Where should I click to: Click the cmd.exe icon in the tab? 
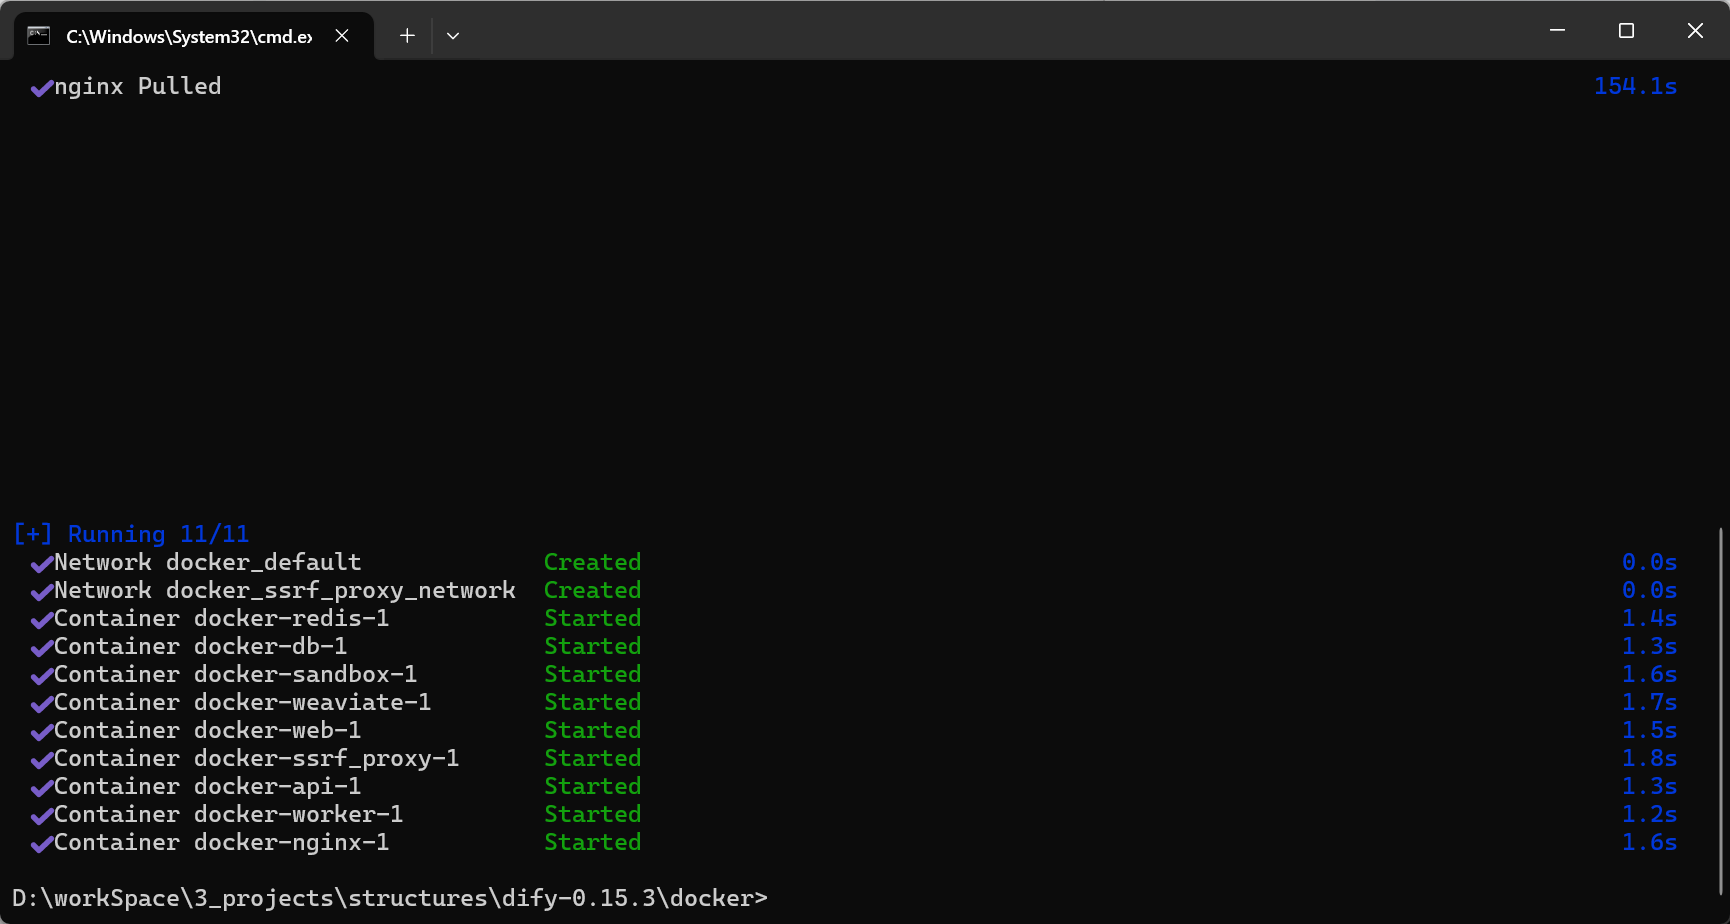pos(39,35)
